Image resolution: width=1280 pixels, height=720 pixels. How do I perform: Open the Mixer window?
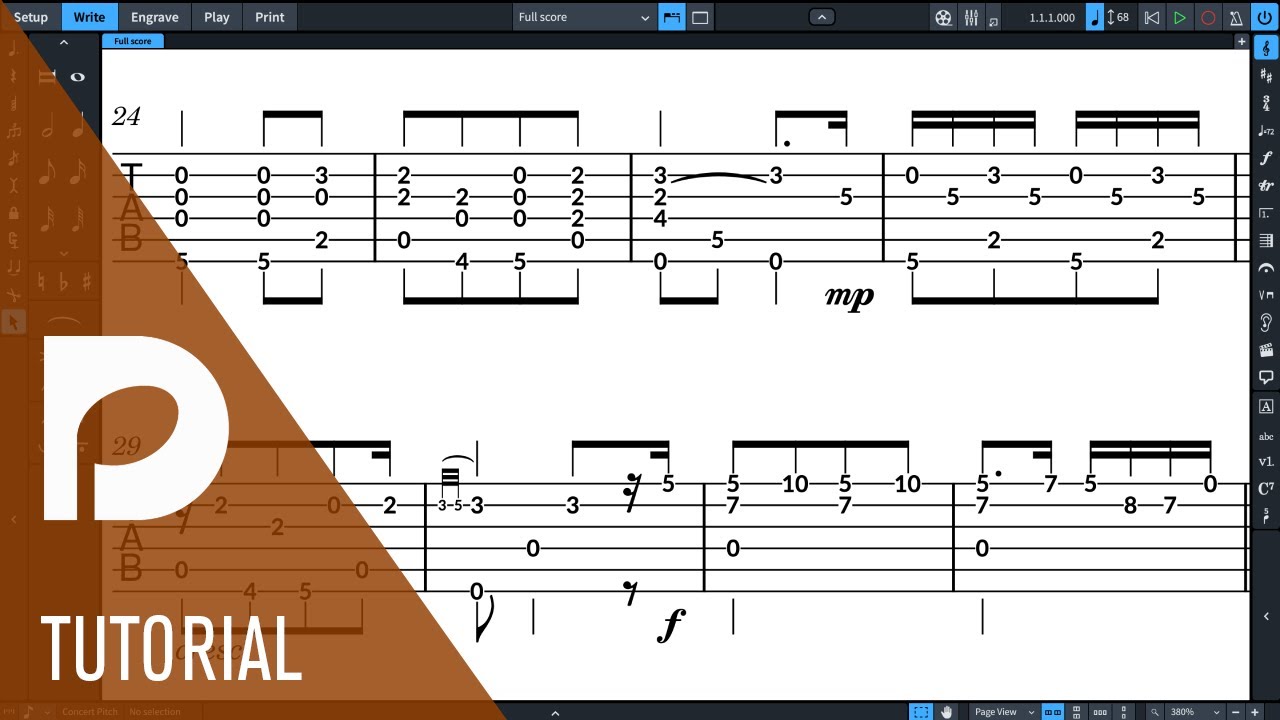[x=971, y=17]
